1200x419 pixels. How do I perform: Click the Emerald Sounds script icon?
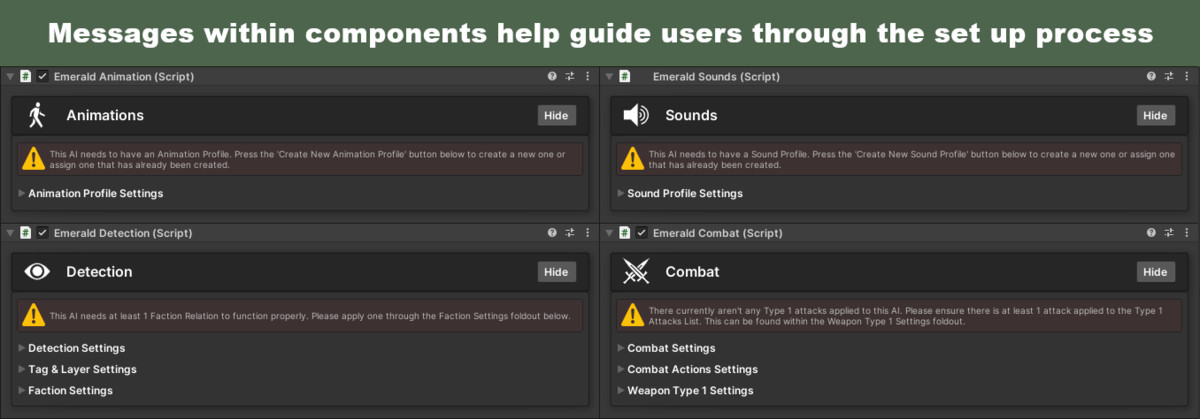625,77
